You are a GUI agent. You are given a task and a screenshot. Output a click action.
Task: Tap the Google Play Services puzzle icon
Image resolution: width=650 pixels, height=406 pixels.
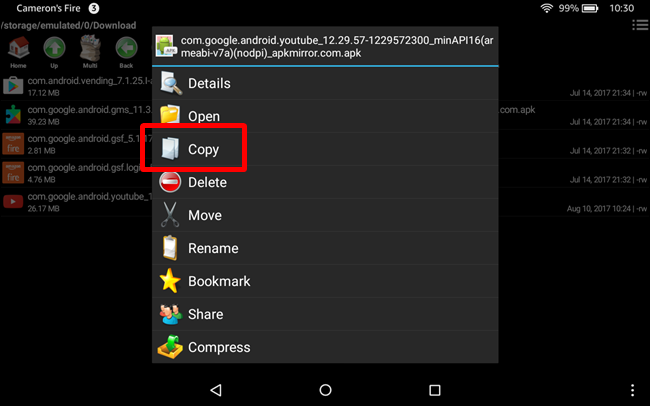(x=13, y=115)
